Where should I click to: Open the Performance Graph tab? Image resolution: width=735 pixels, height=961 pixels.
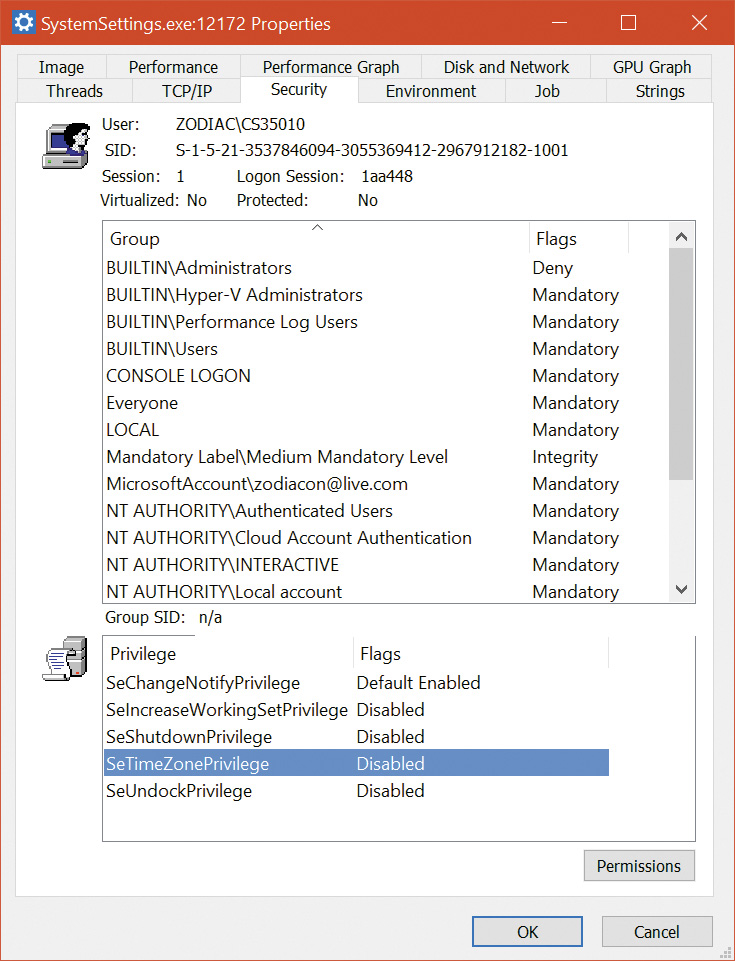click(331, 67)
